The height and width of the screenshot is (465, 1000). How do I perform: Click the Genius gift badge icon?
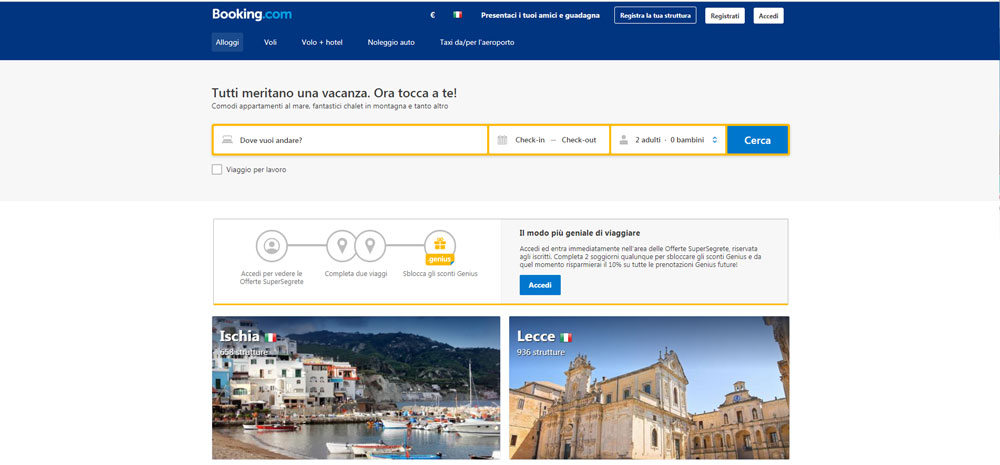(x=440, y=245)
